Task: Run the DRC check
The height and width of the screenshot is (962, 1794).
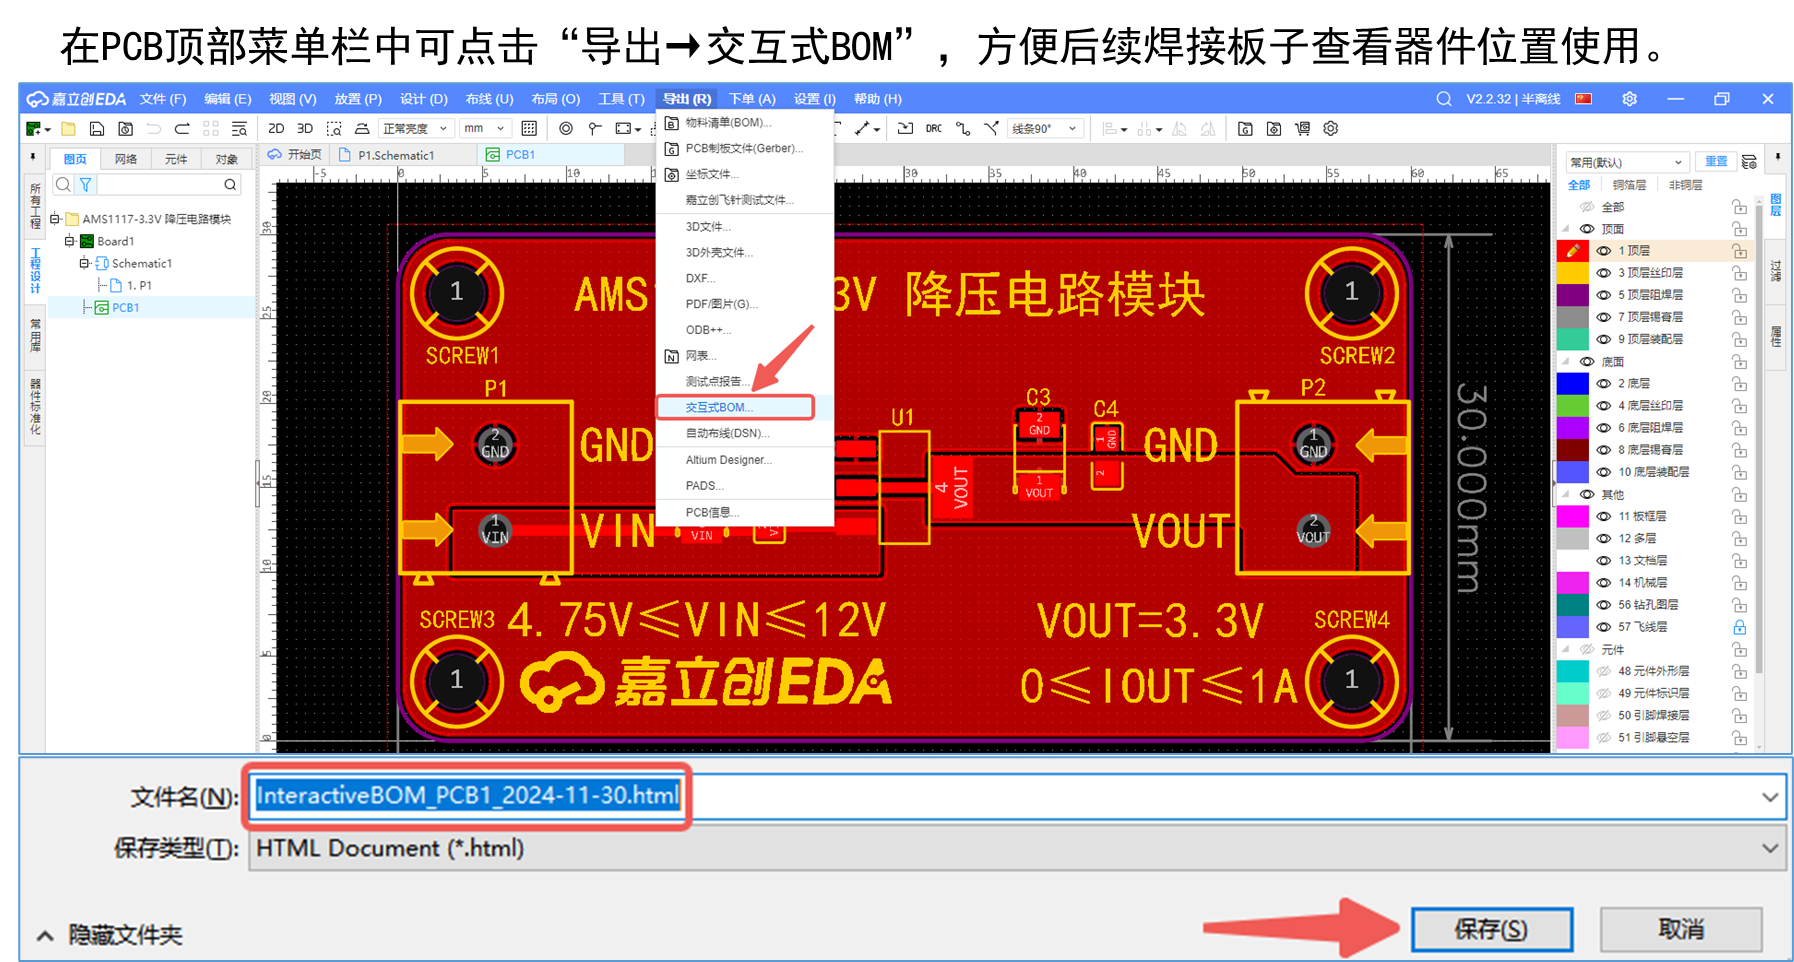Action: (933, 129)
